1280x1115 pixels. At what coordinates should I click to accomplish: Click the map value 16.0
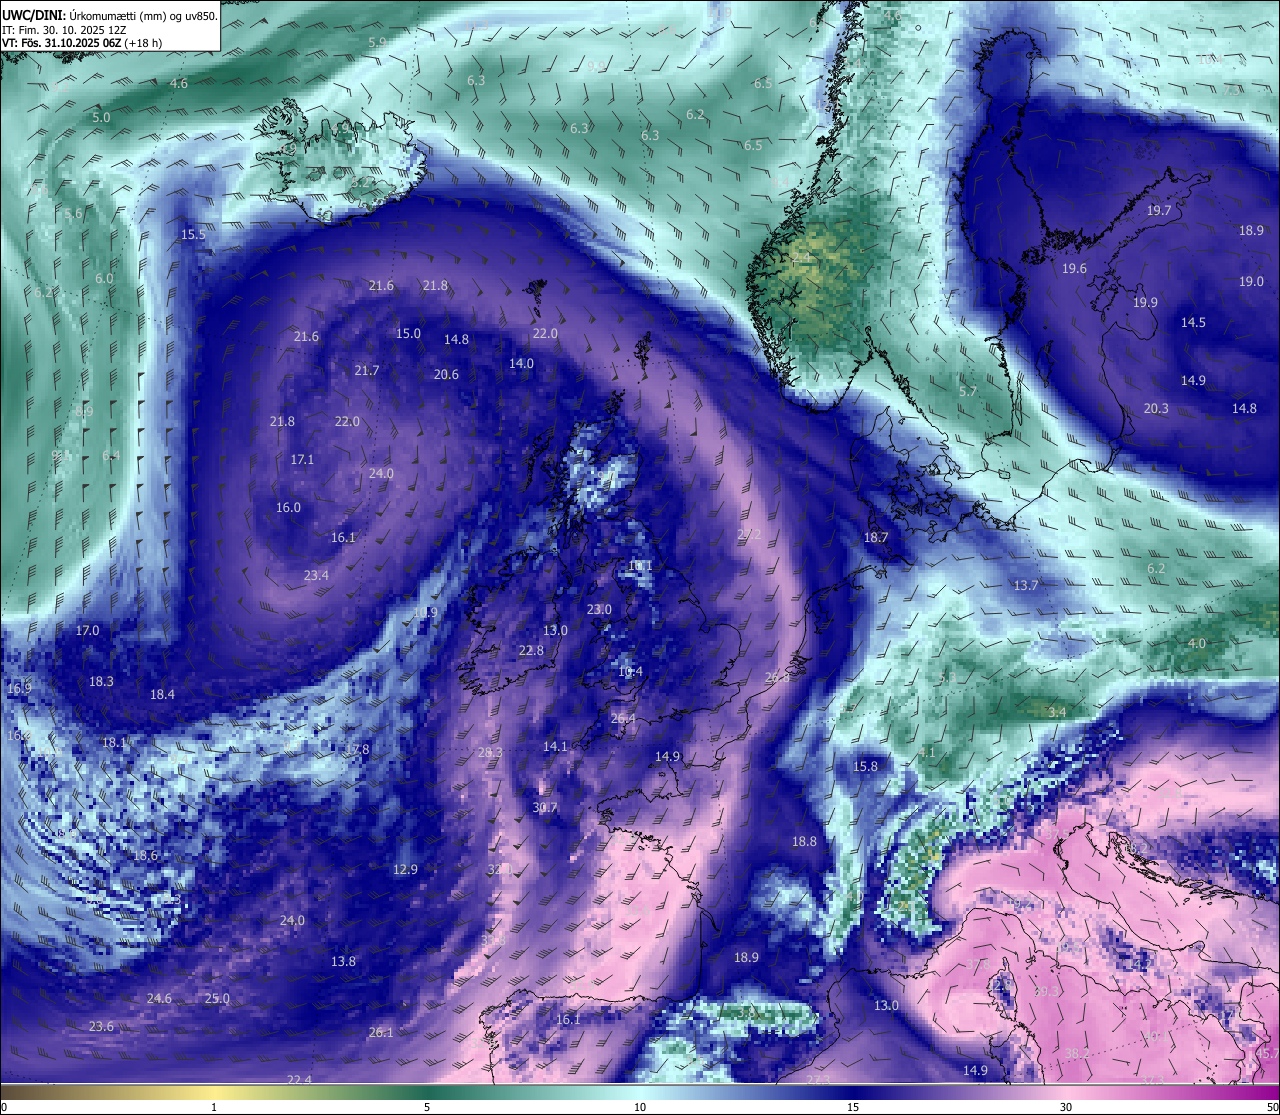[288, 508]
